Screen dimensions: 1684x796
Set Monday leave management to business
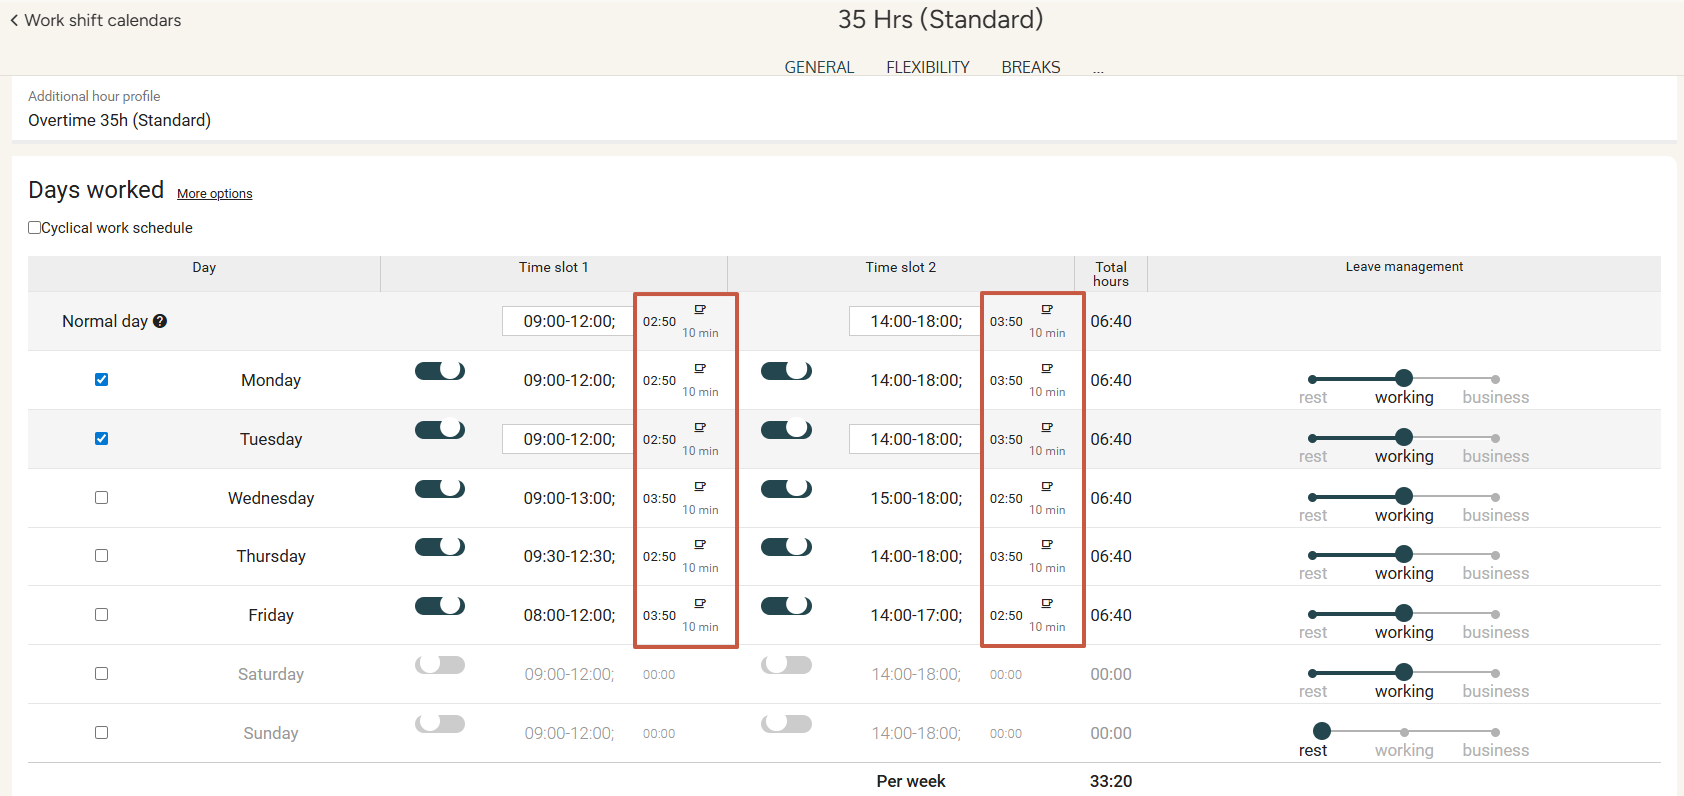pyautogui.click(x=1495, y=380)
